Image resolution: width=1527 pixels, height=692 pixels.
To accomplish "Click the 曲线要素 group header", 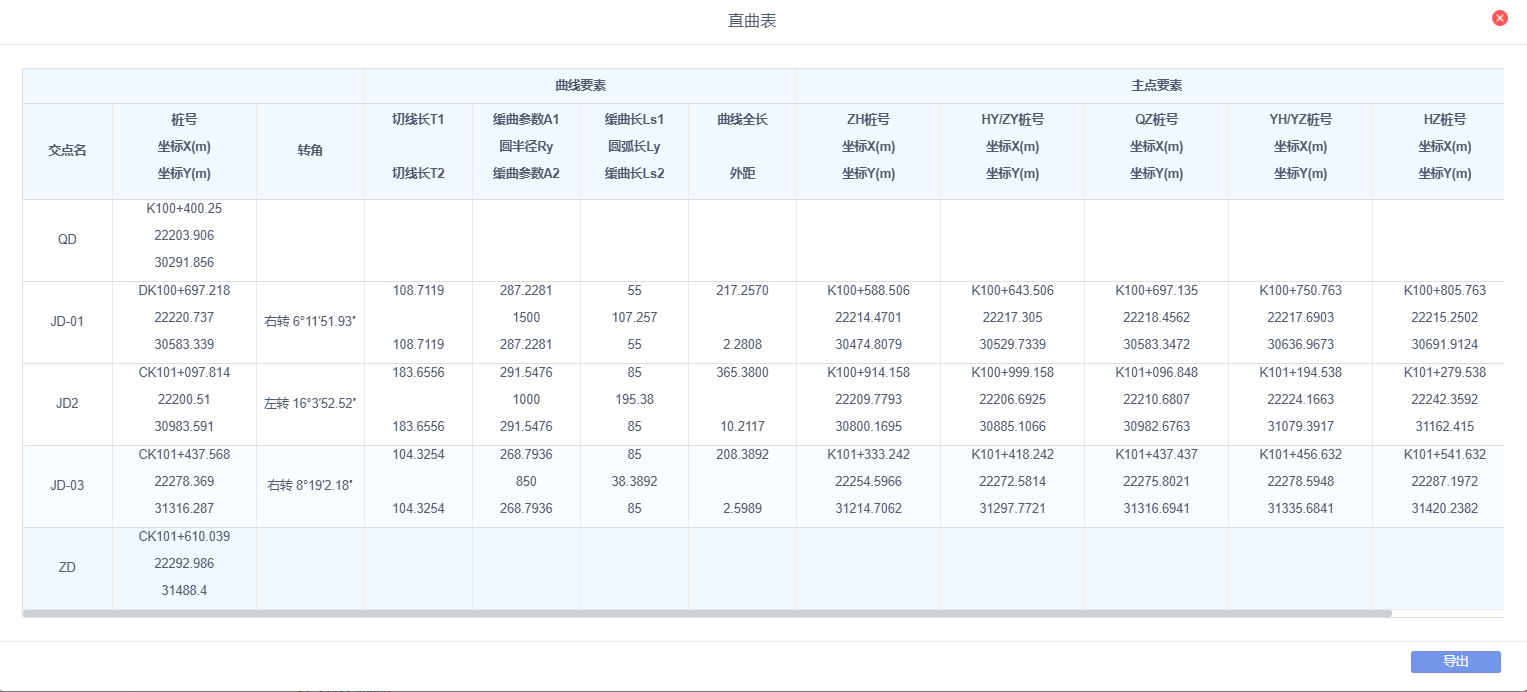I will click(580, 86).
